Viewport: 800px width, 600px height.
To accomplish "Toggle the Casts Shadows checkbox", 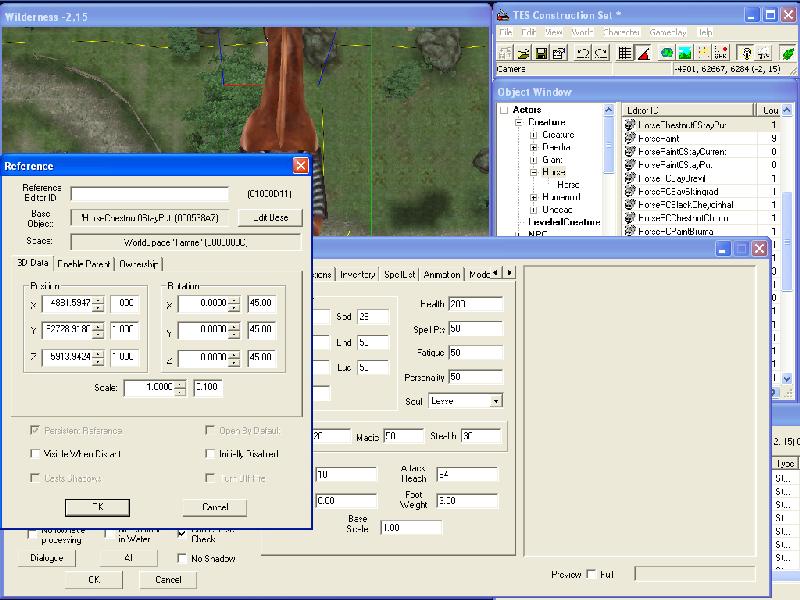I will pos(35,478).
